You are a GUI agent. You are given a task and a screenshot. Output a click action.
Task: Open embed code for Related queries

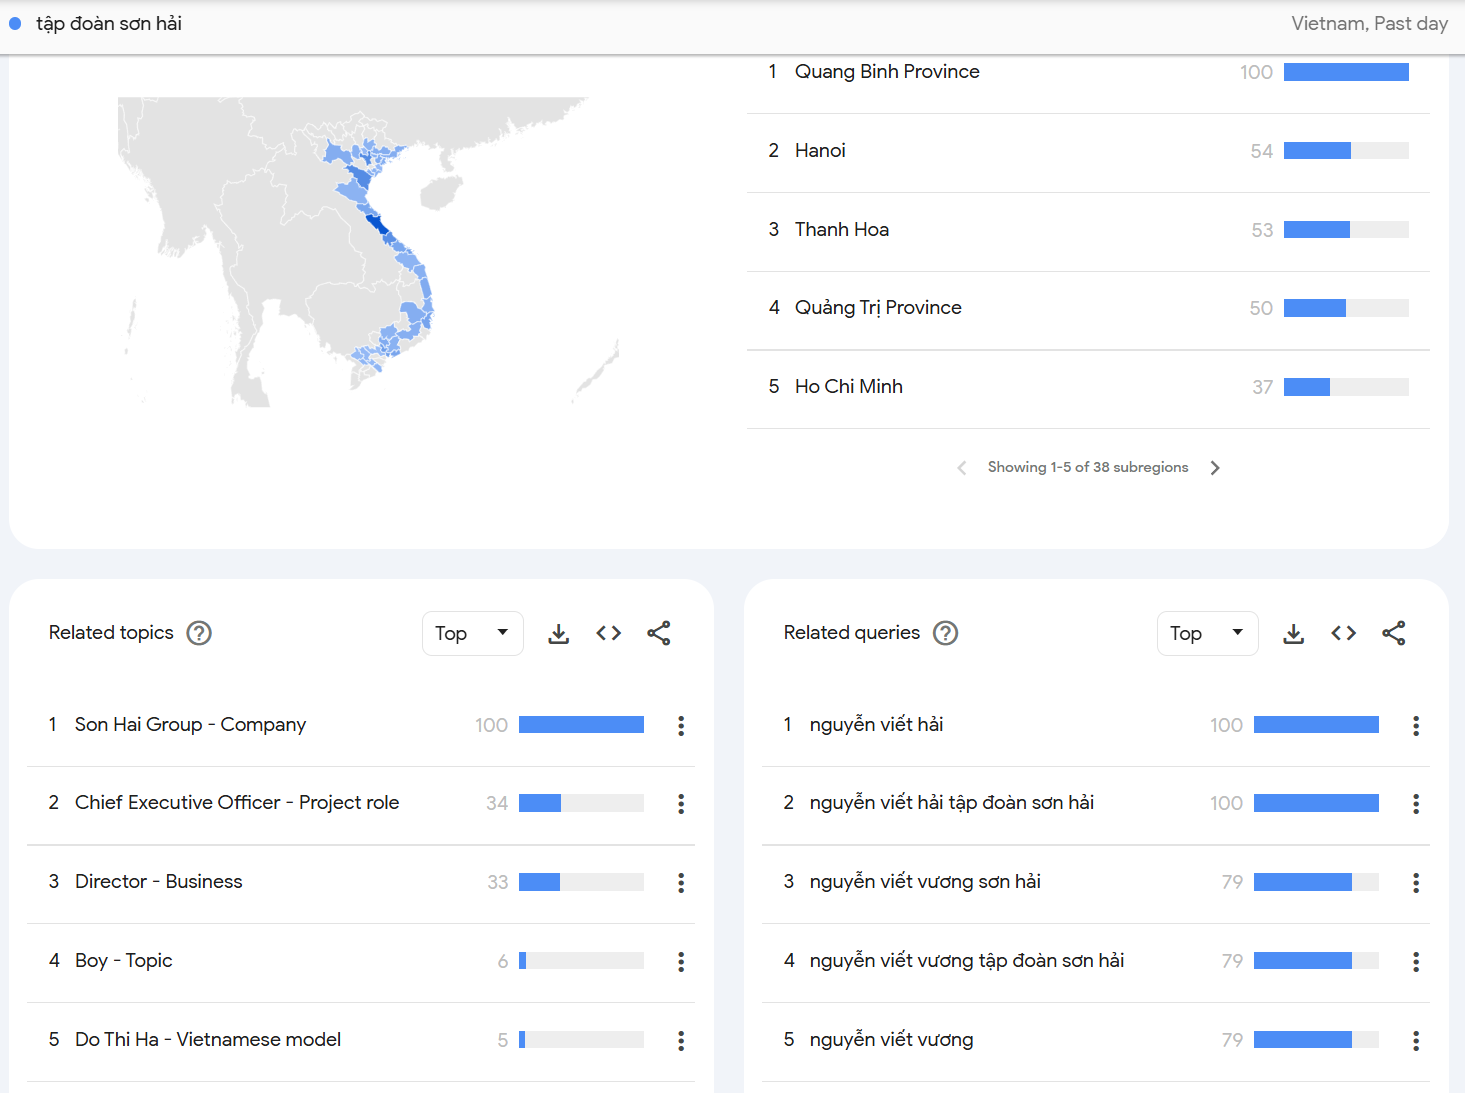[1343, 633]
